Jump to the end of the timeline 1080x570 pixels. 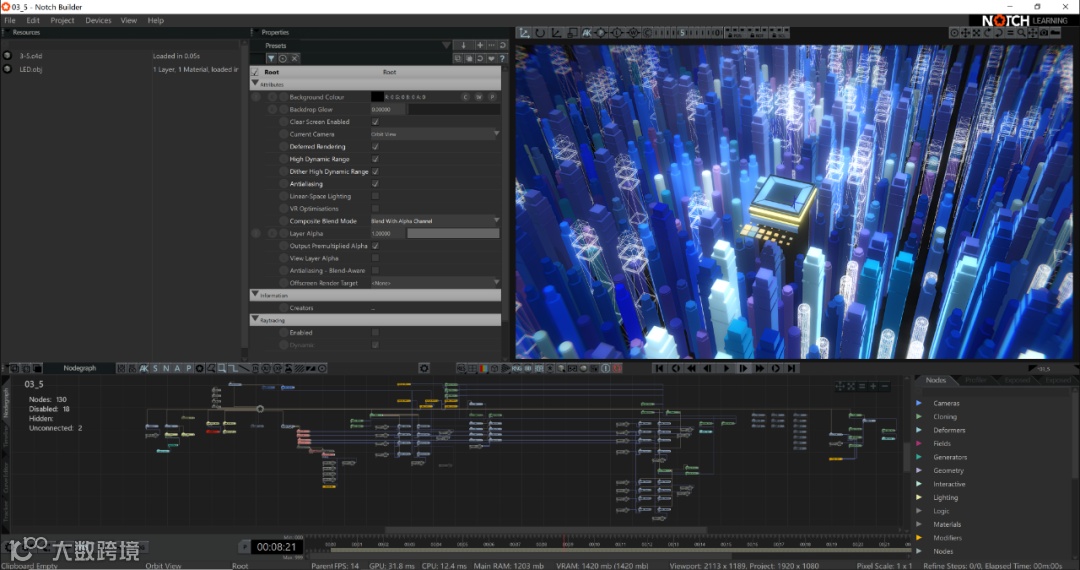(x=792, y=368)
